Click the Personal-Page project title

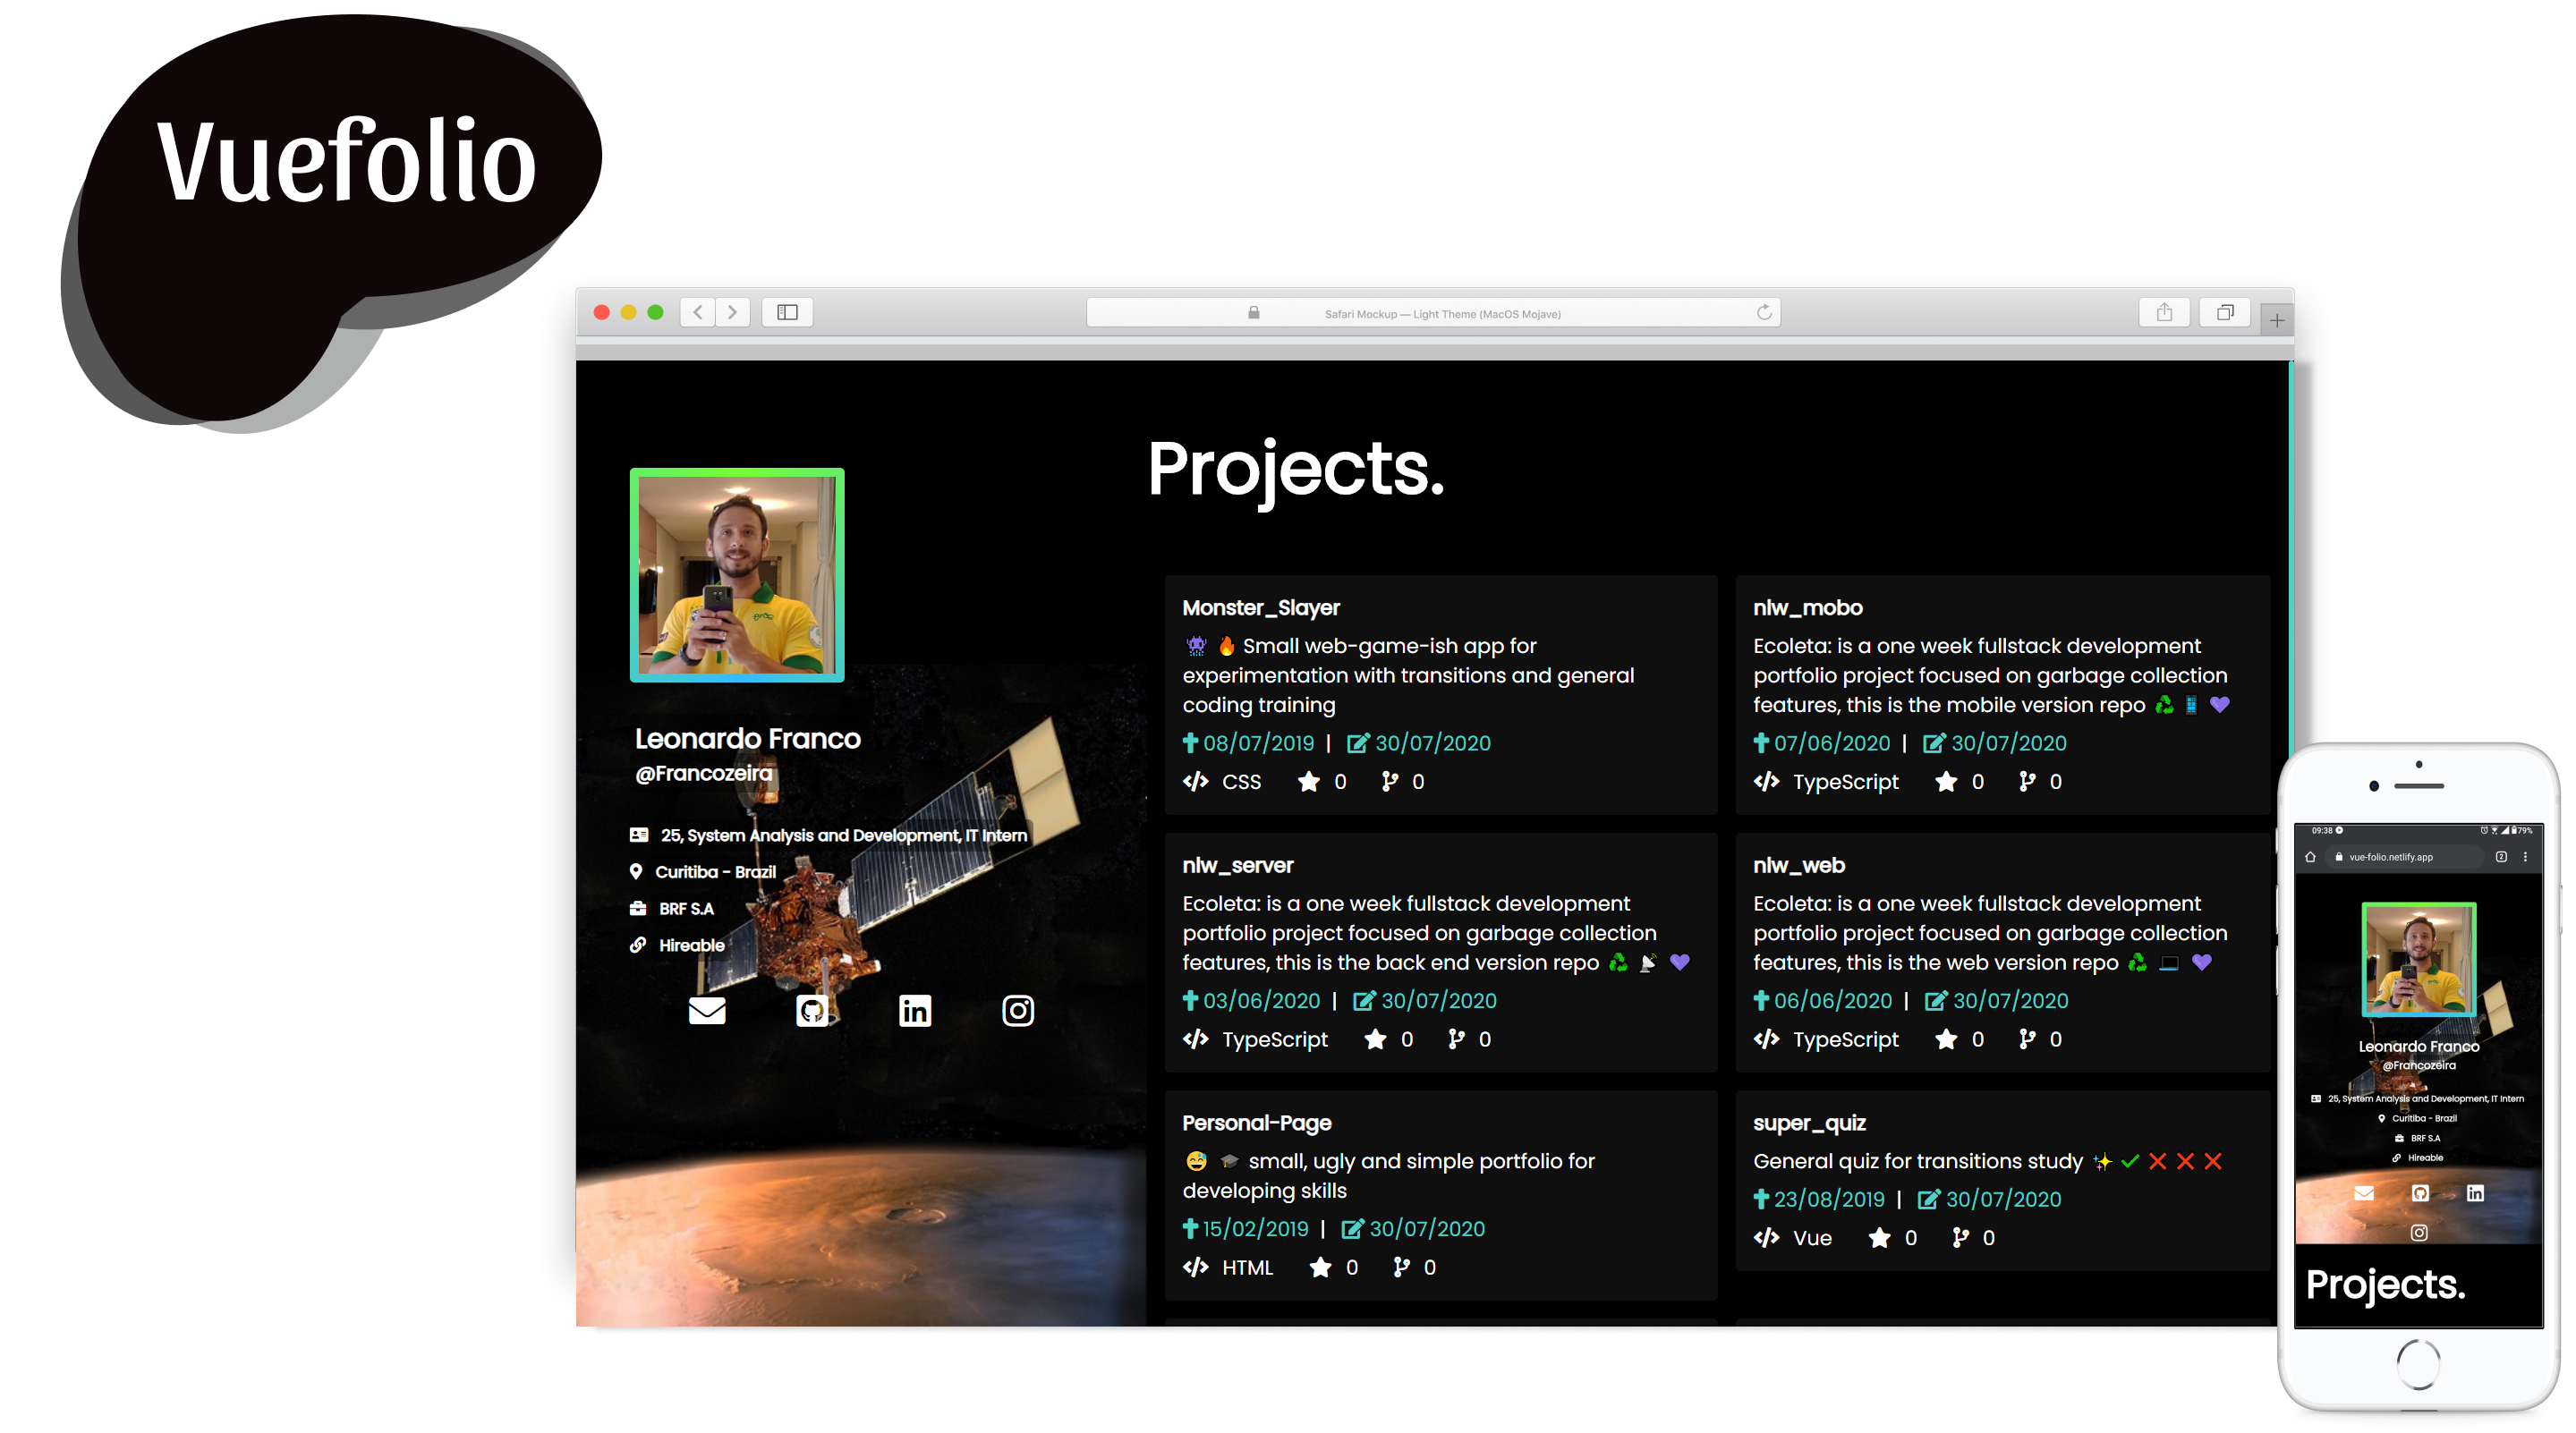(1256, 1122)
